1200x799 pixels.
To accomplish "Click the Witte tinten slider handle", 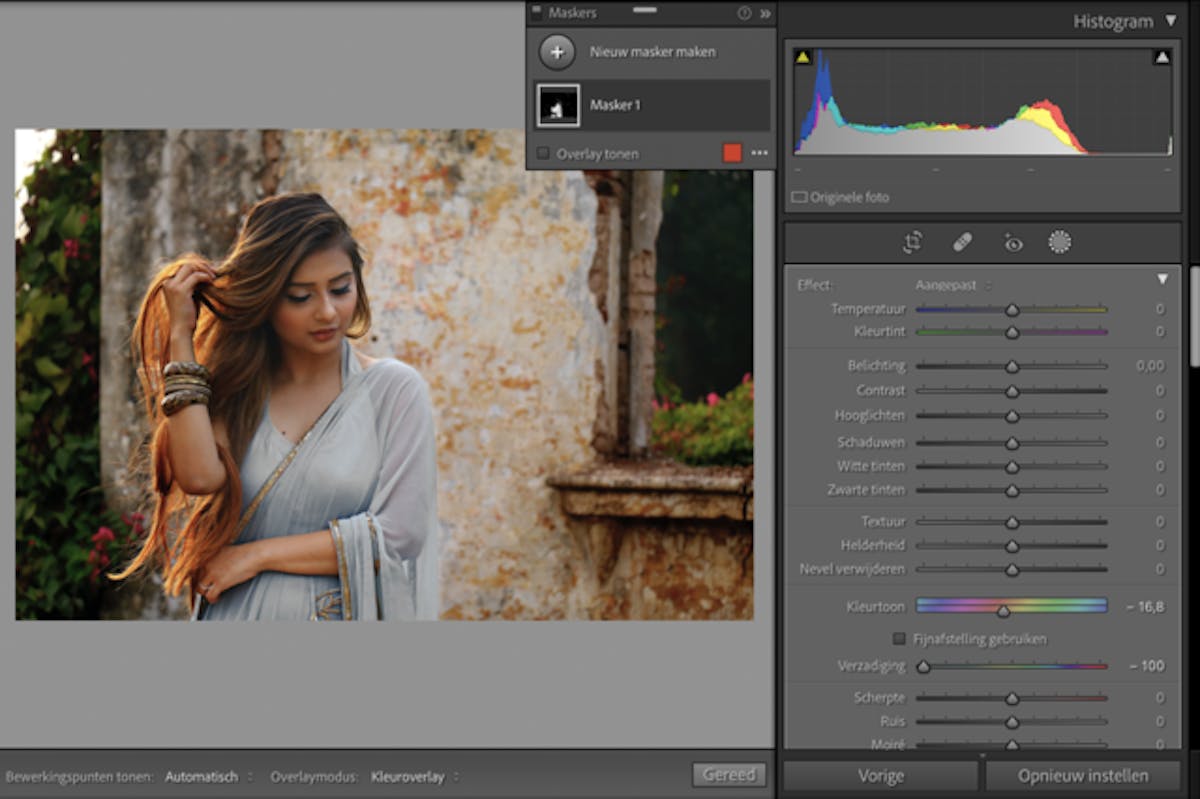I will tap(1012, 466).
